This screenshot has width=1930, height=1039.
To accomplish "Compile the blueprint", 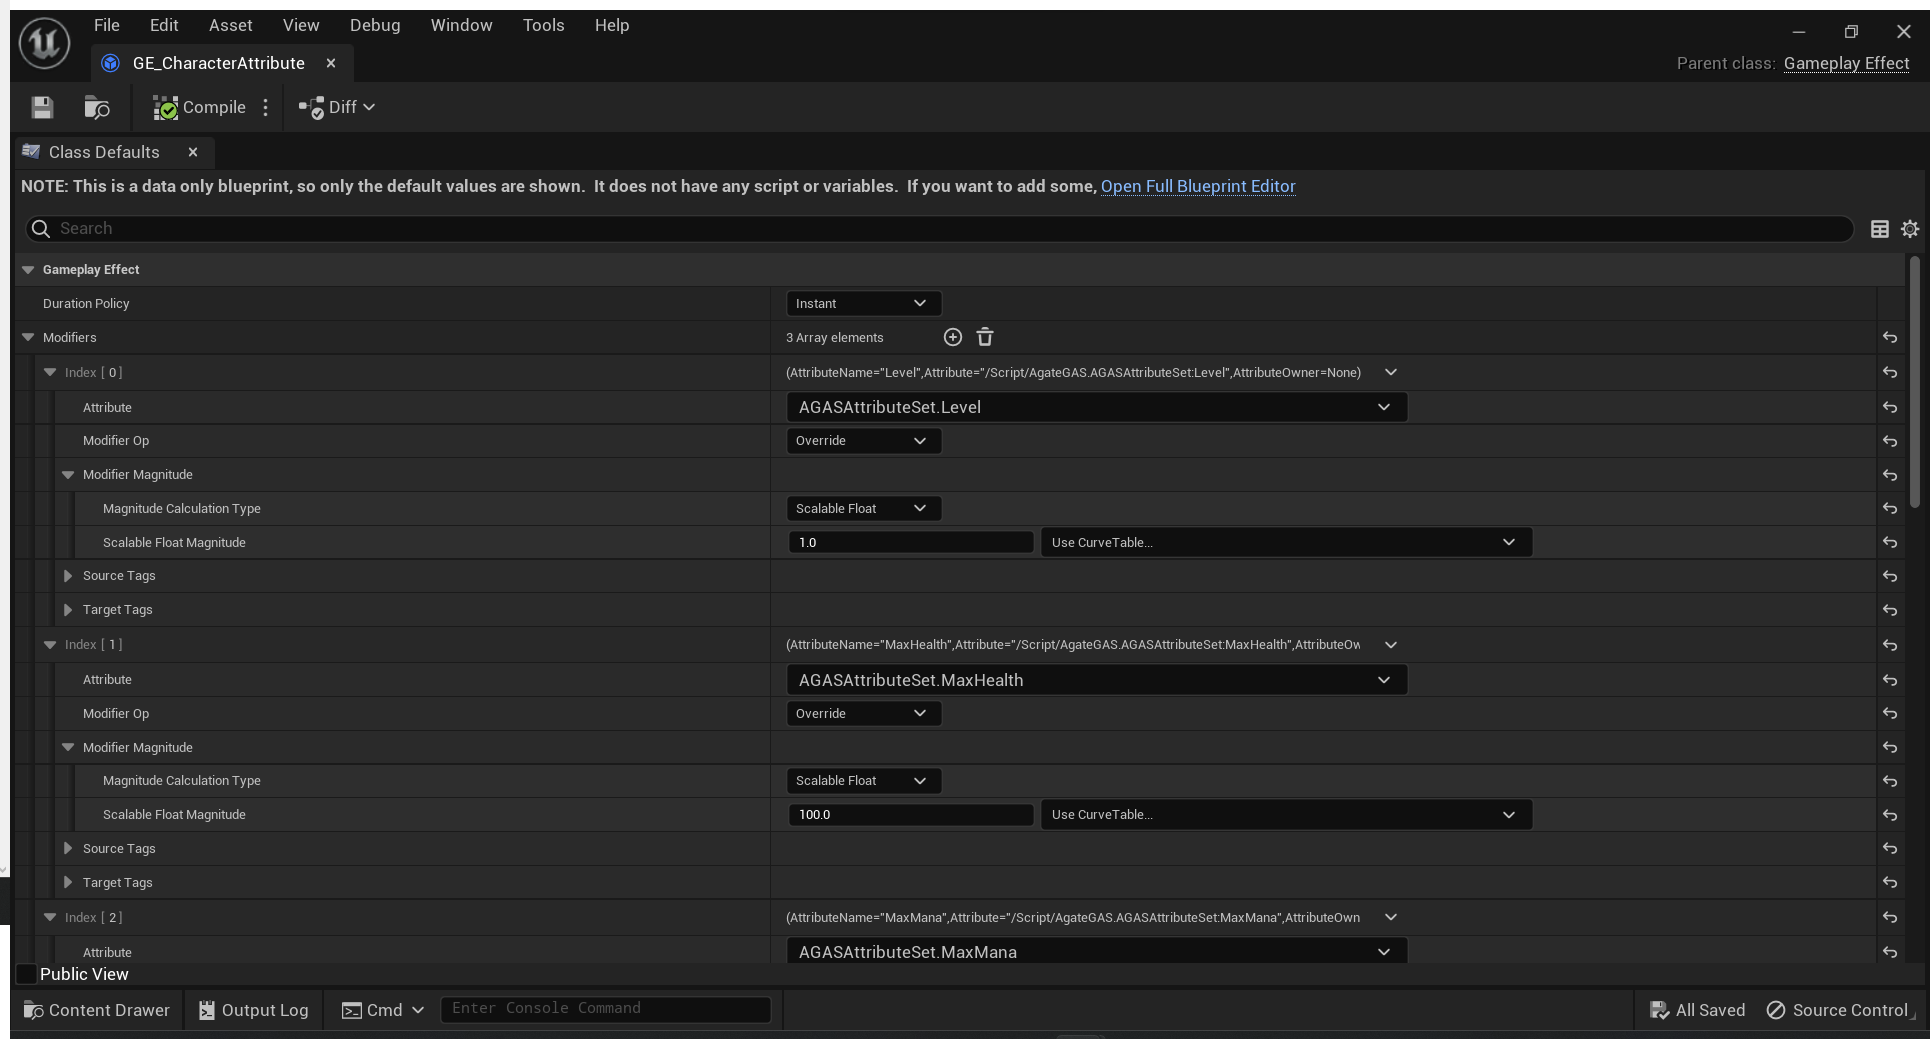I will [x=199, y=107].
